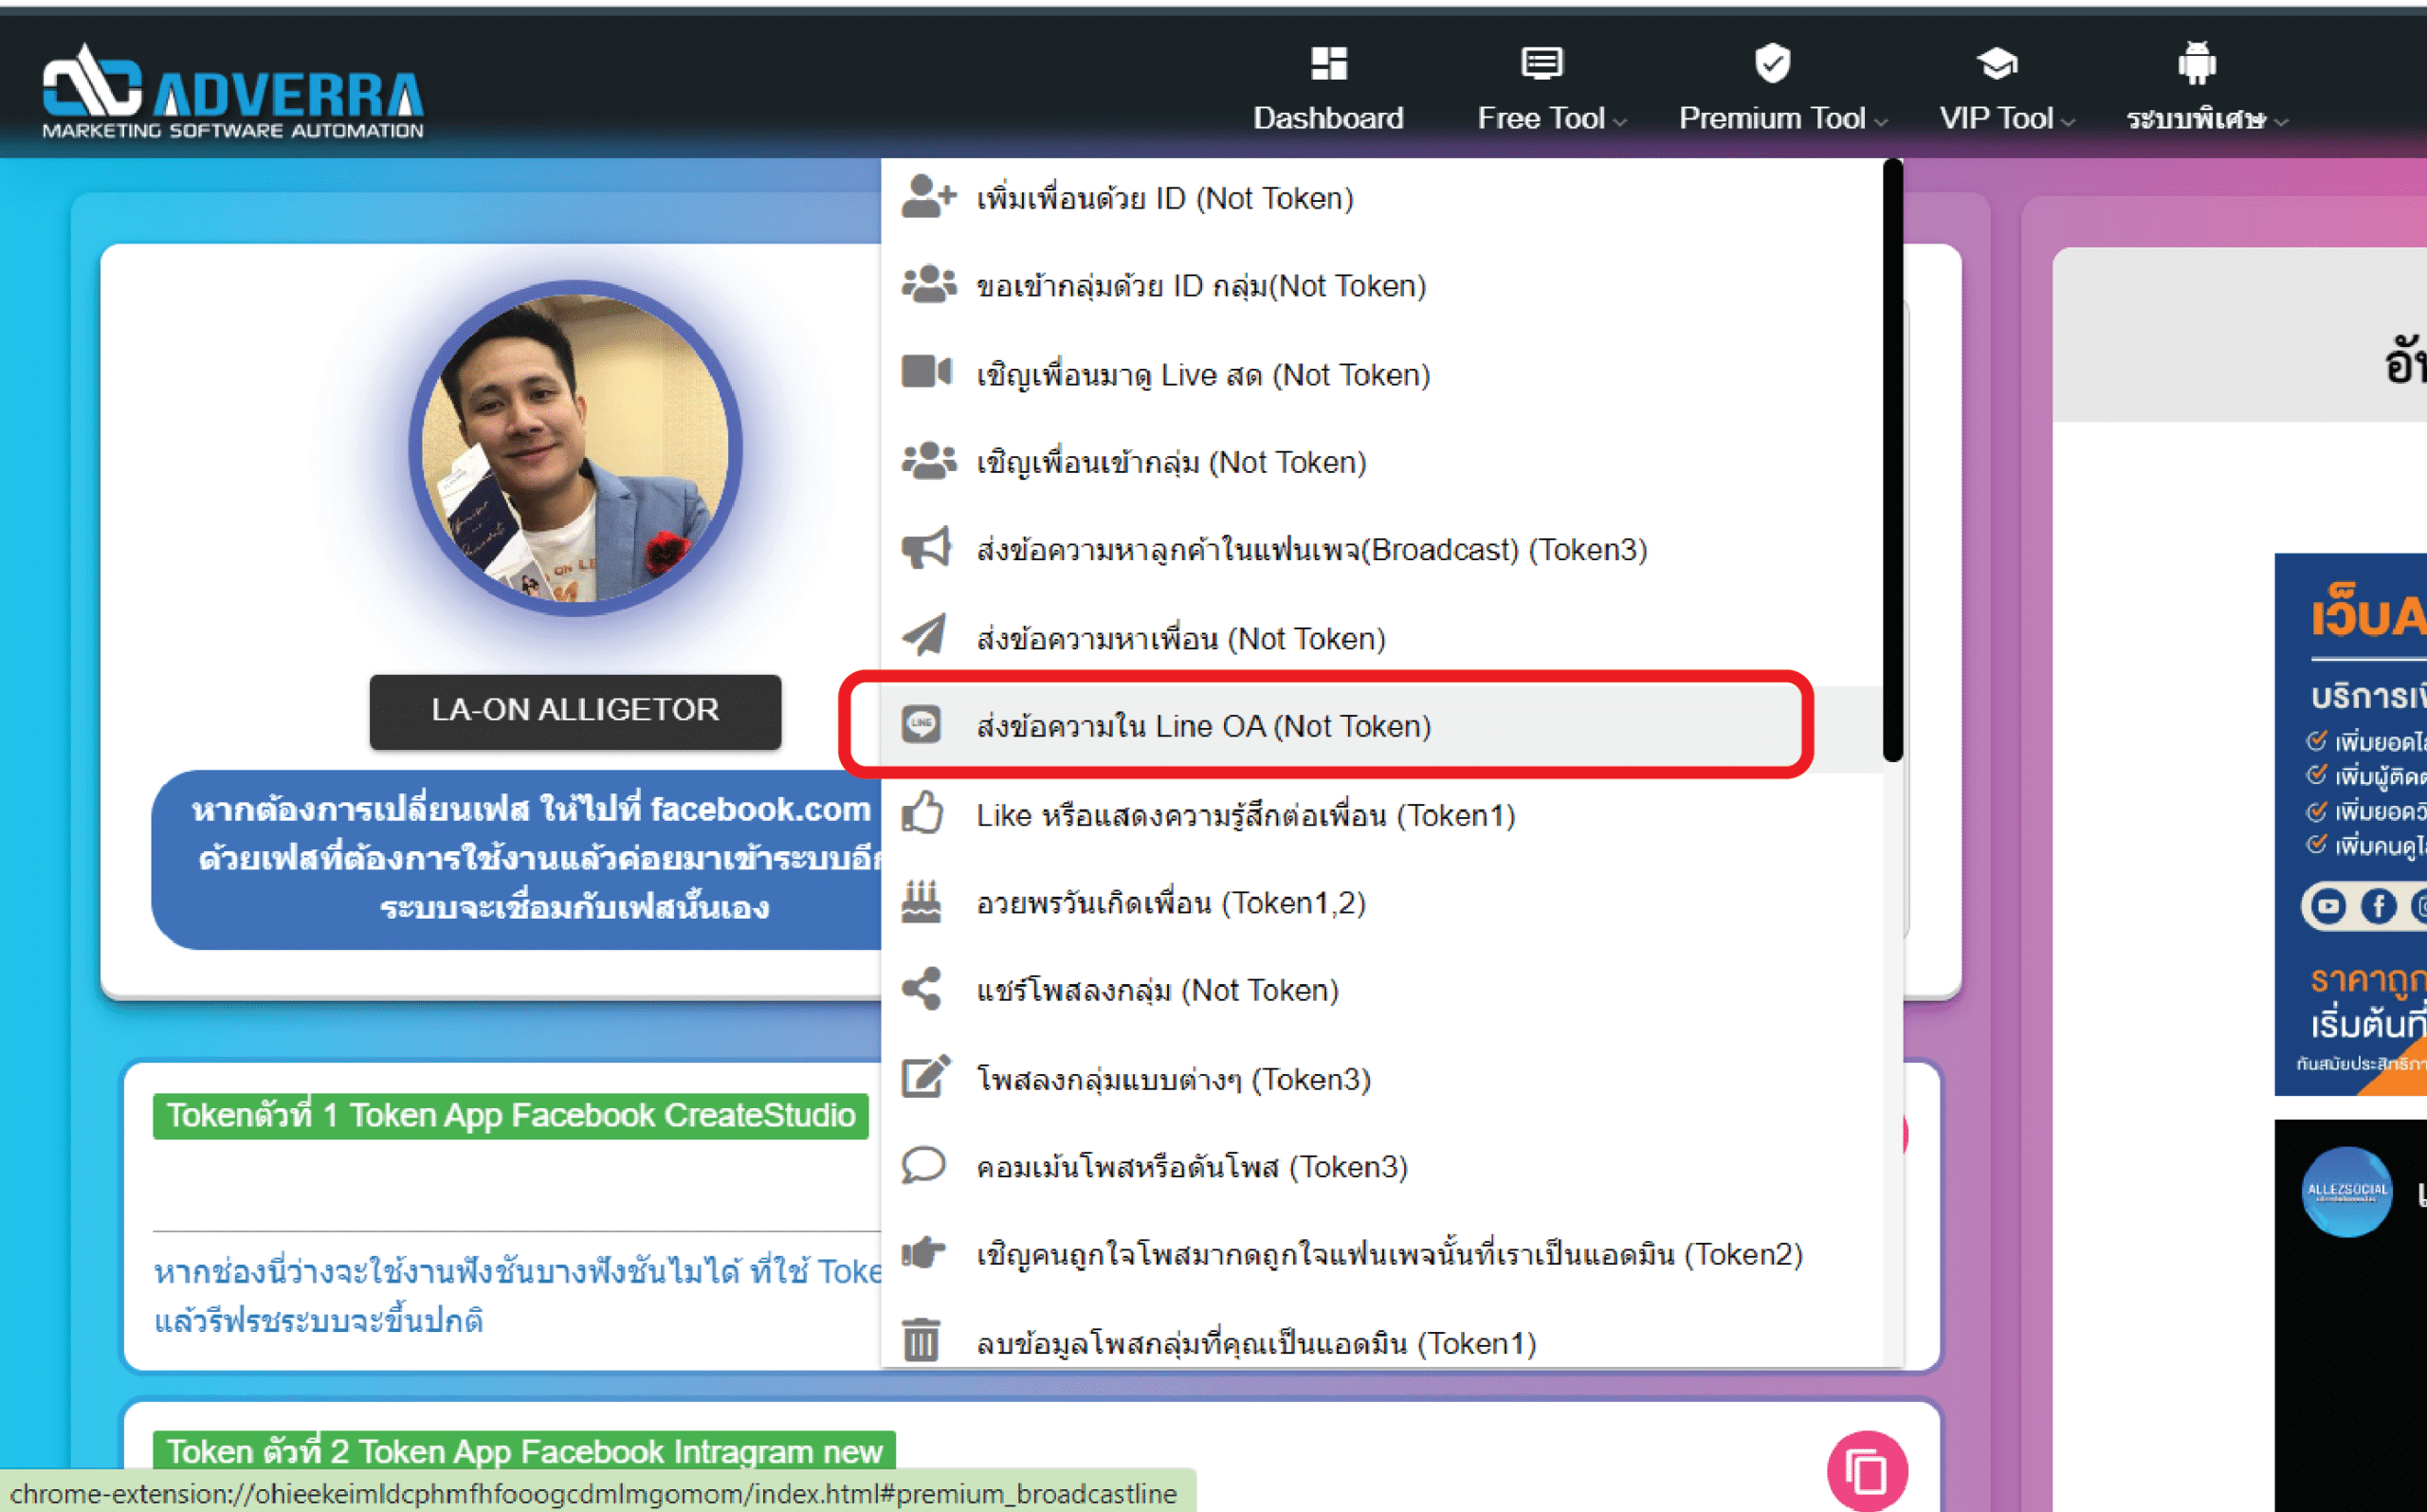Click the paper plane send-message icon
2427x1512 pixels.
[x=925, y=636]
